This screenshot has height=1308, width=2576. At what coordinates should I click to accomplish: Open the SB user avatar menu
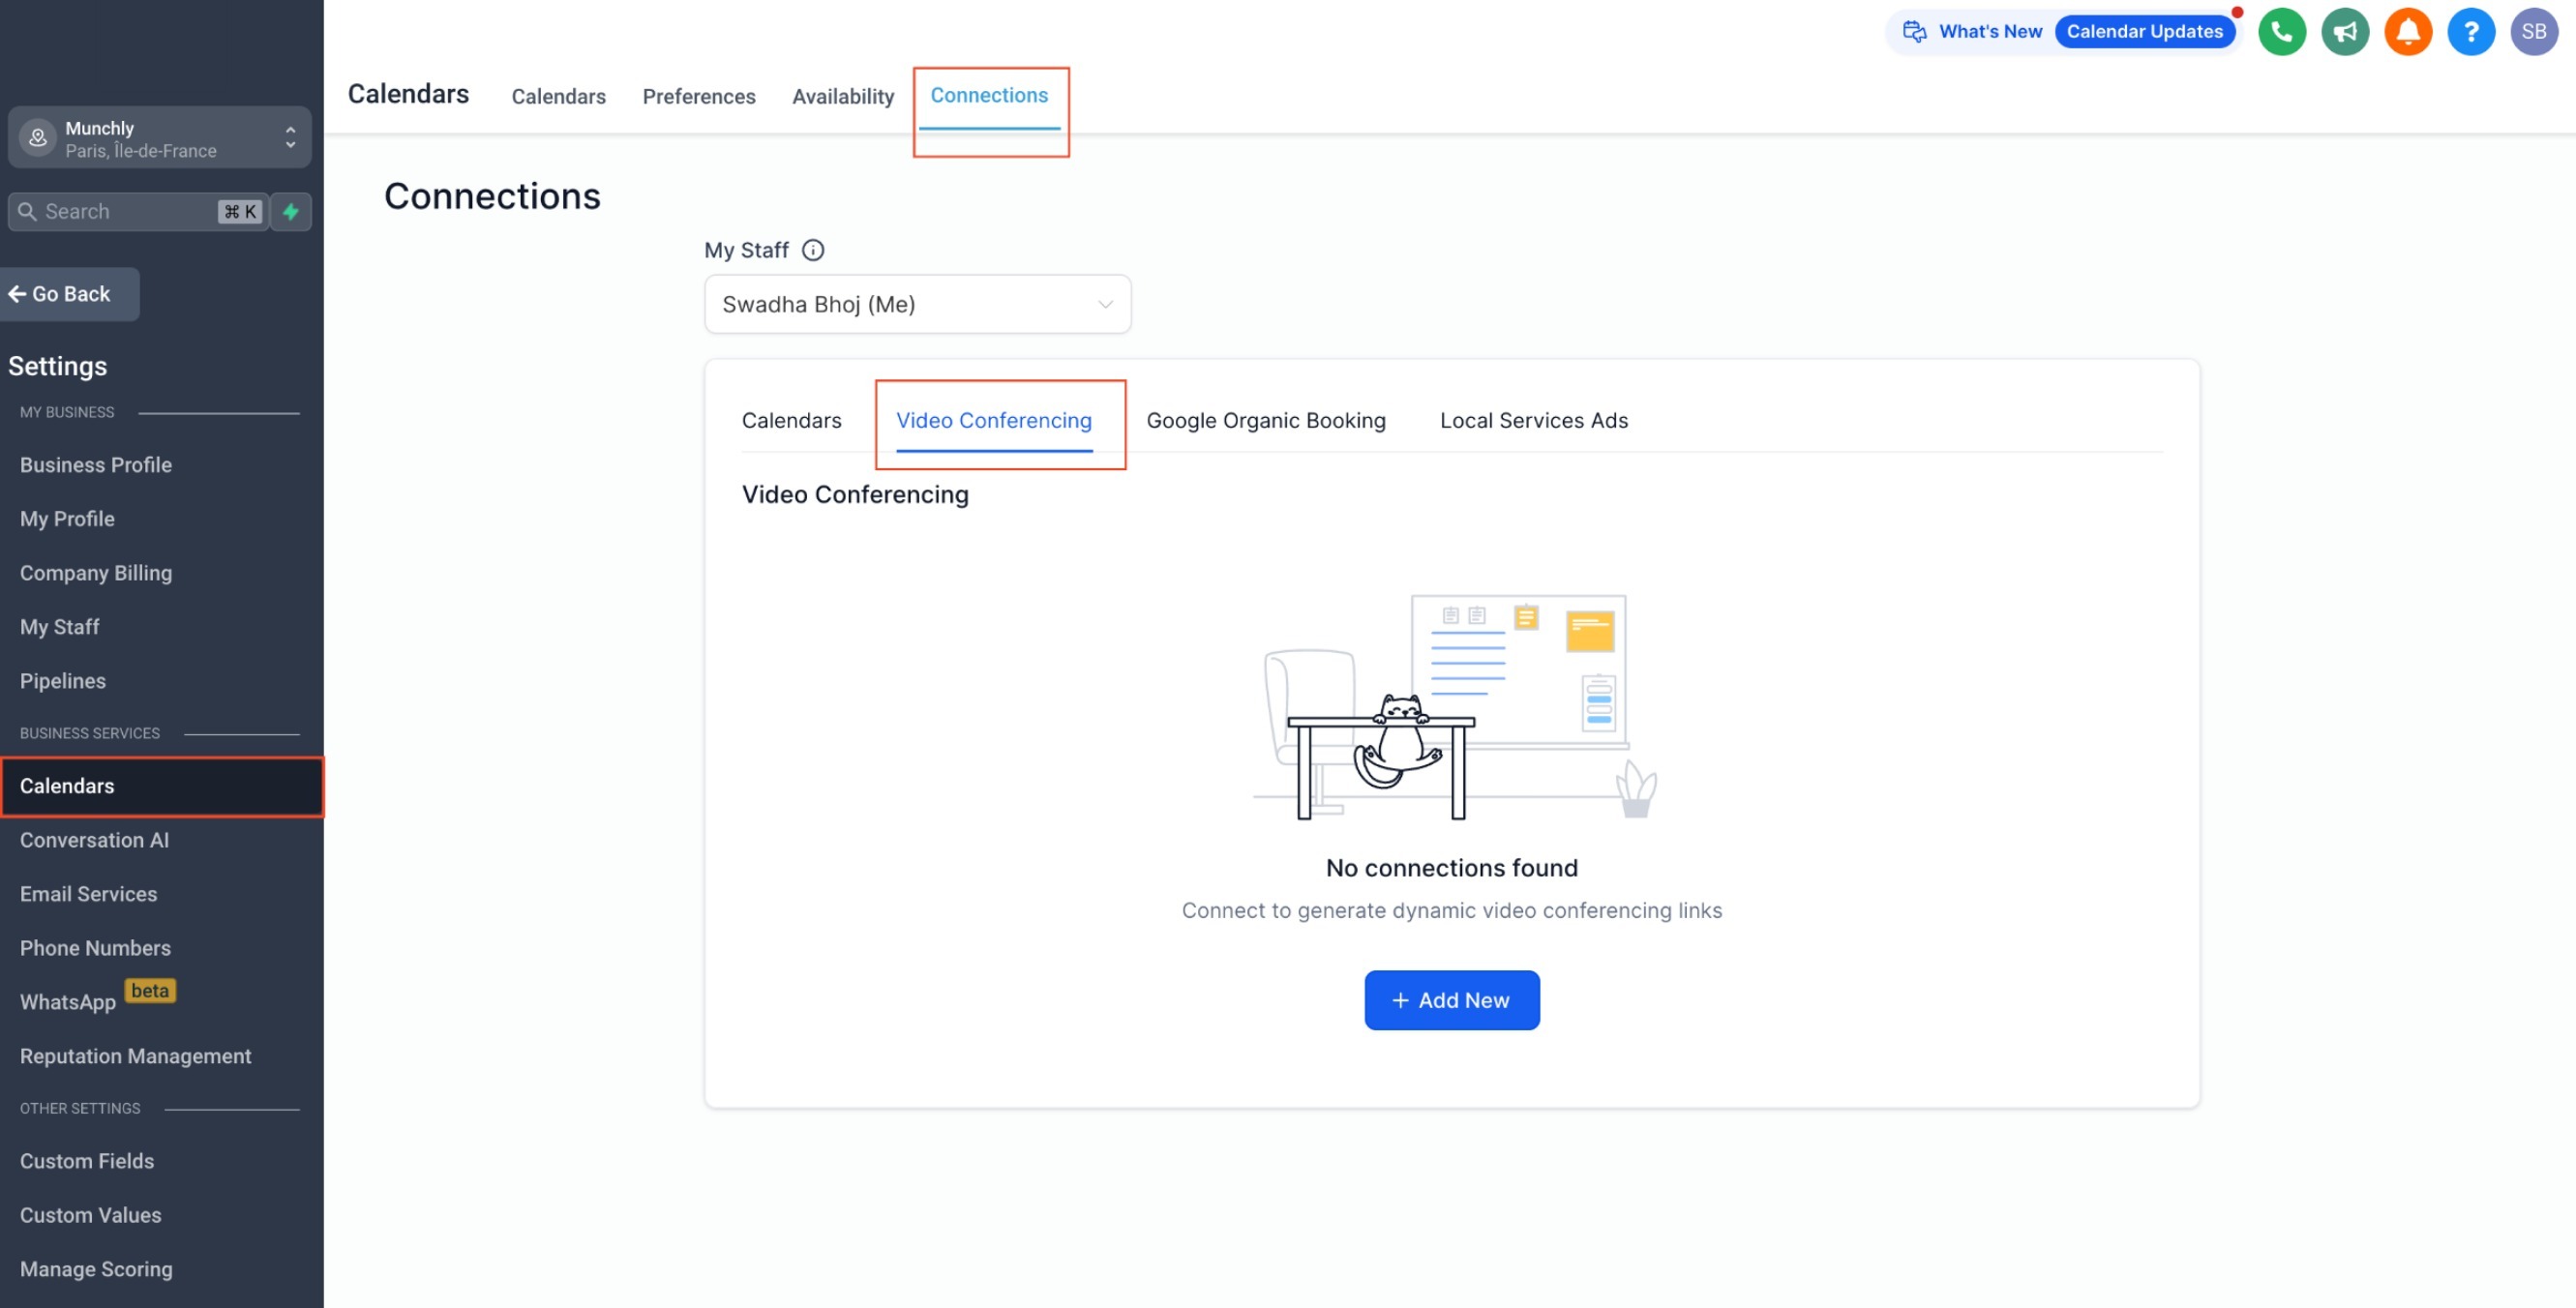(x=2534, y=32)
